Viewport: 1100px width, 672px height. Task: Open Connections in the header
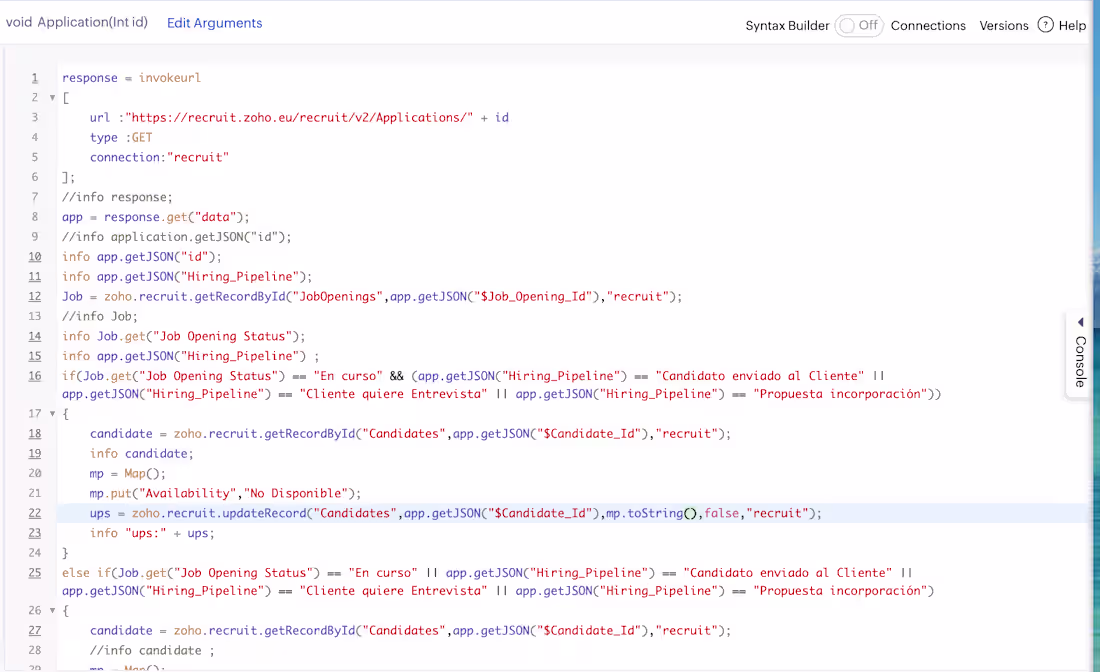tap(928, 26)
